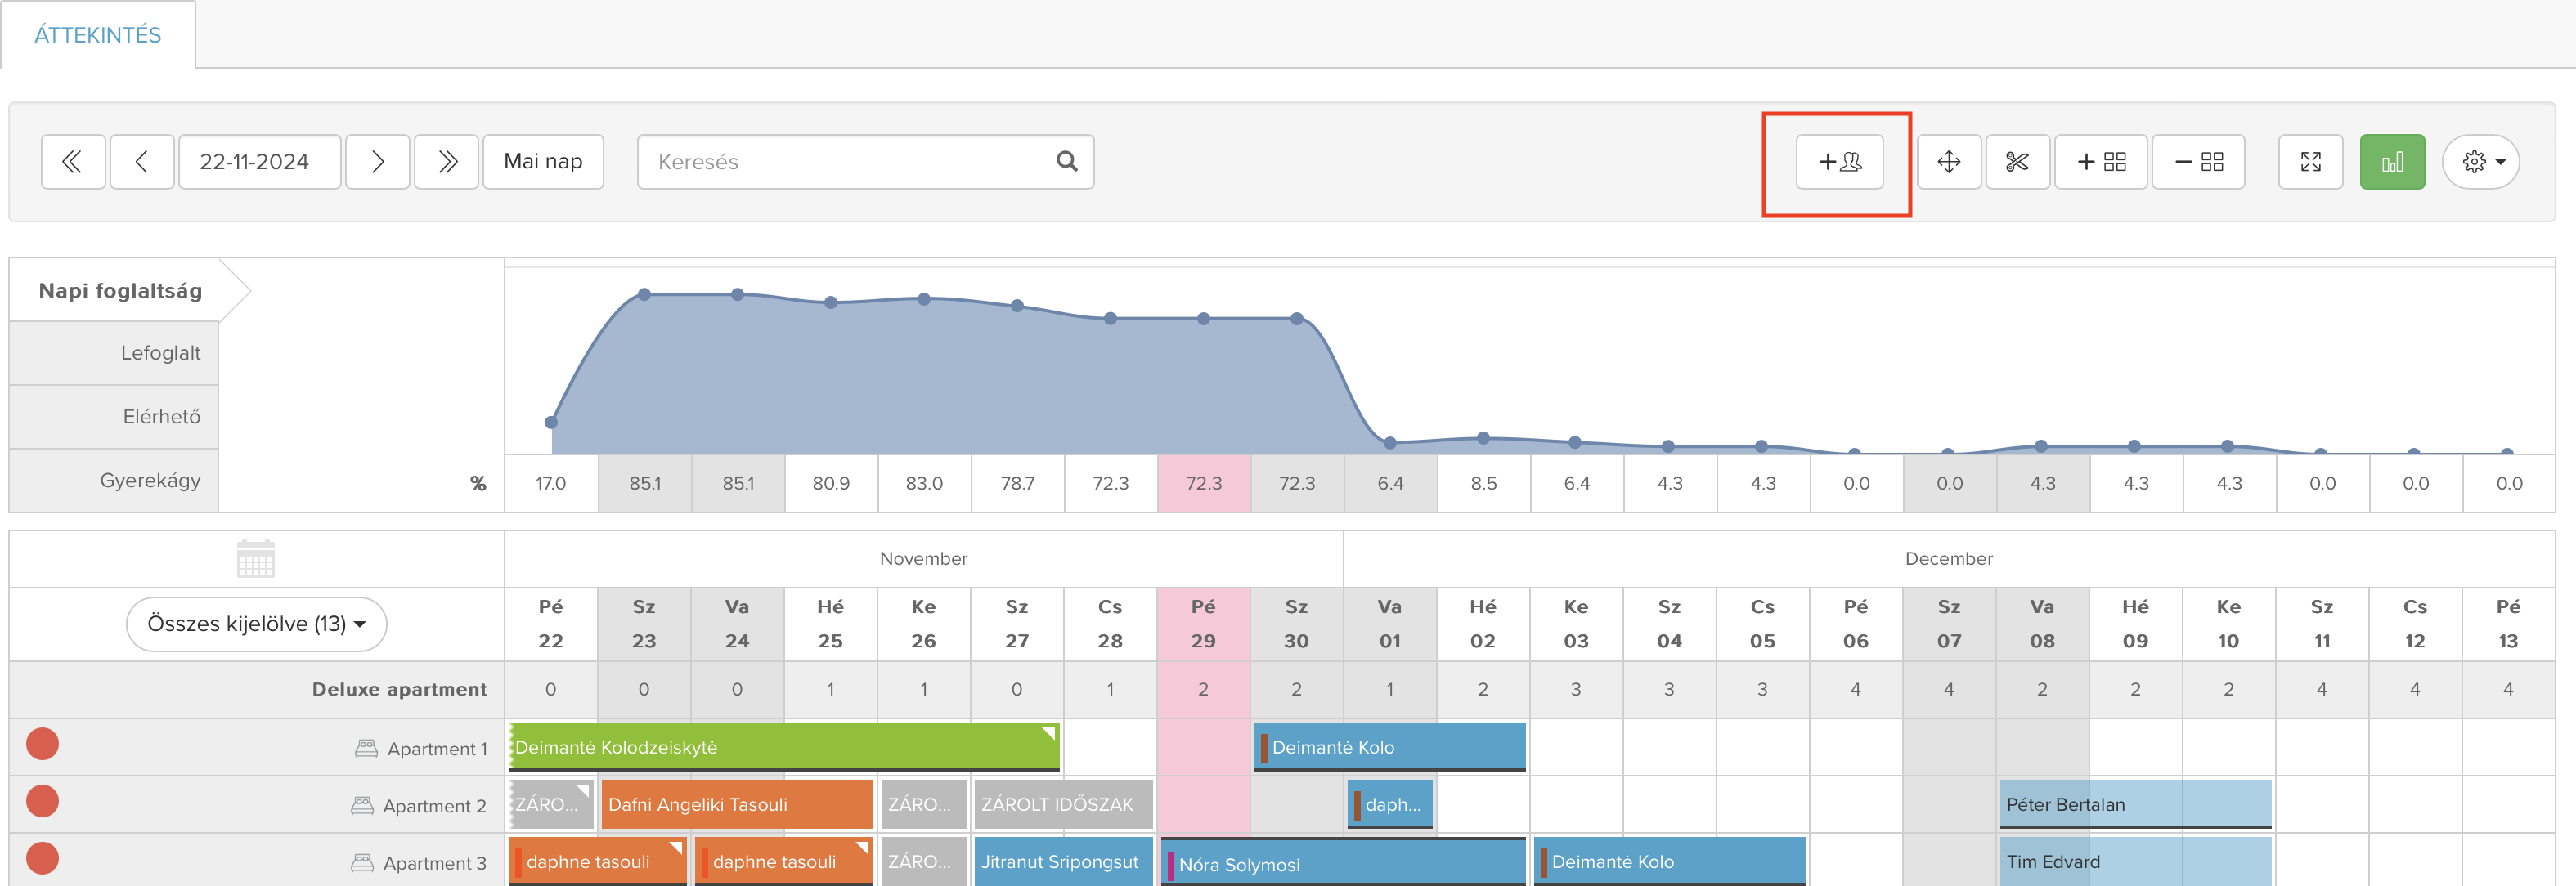Open the Összes kijelölve (13) dropdown
Screen dimensions: 2576x886
pos(256,624)
